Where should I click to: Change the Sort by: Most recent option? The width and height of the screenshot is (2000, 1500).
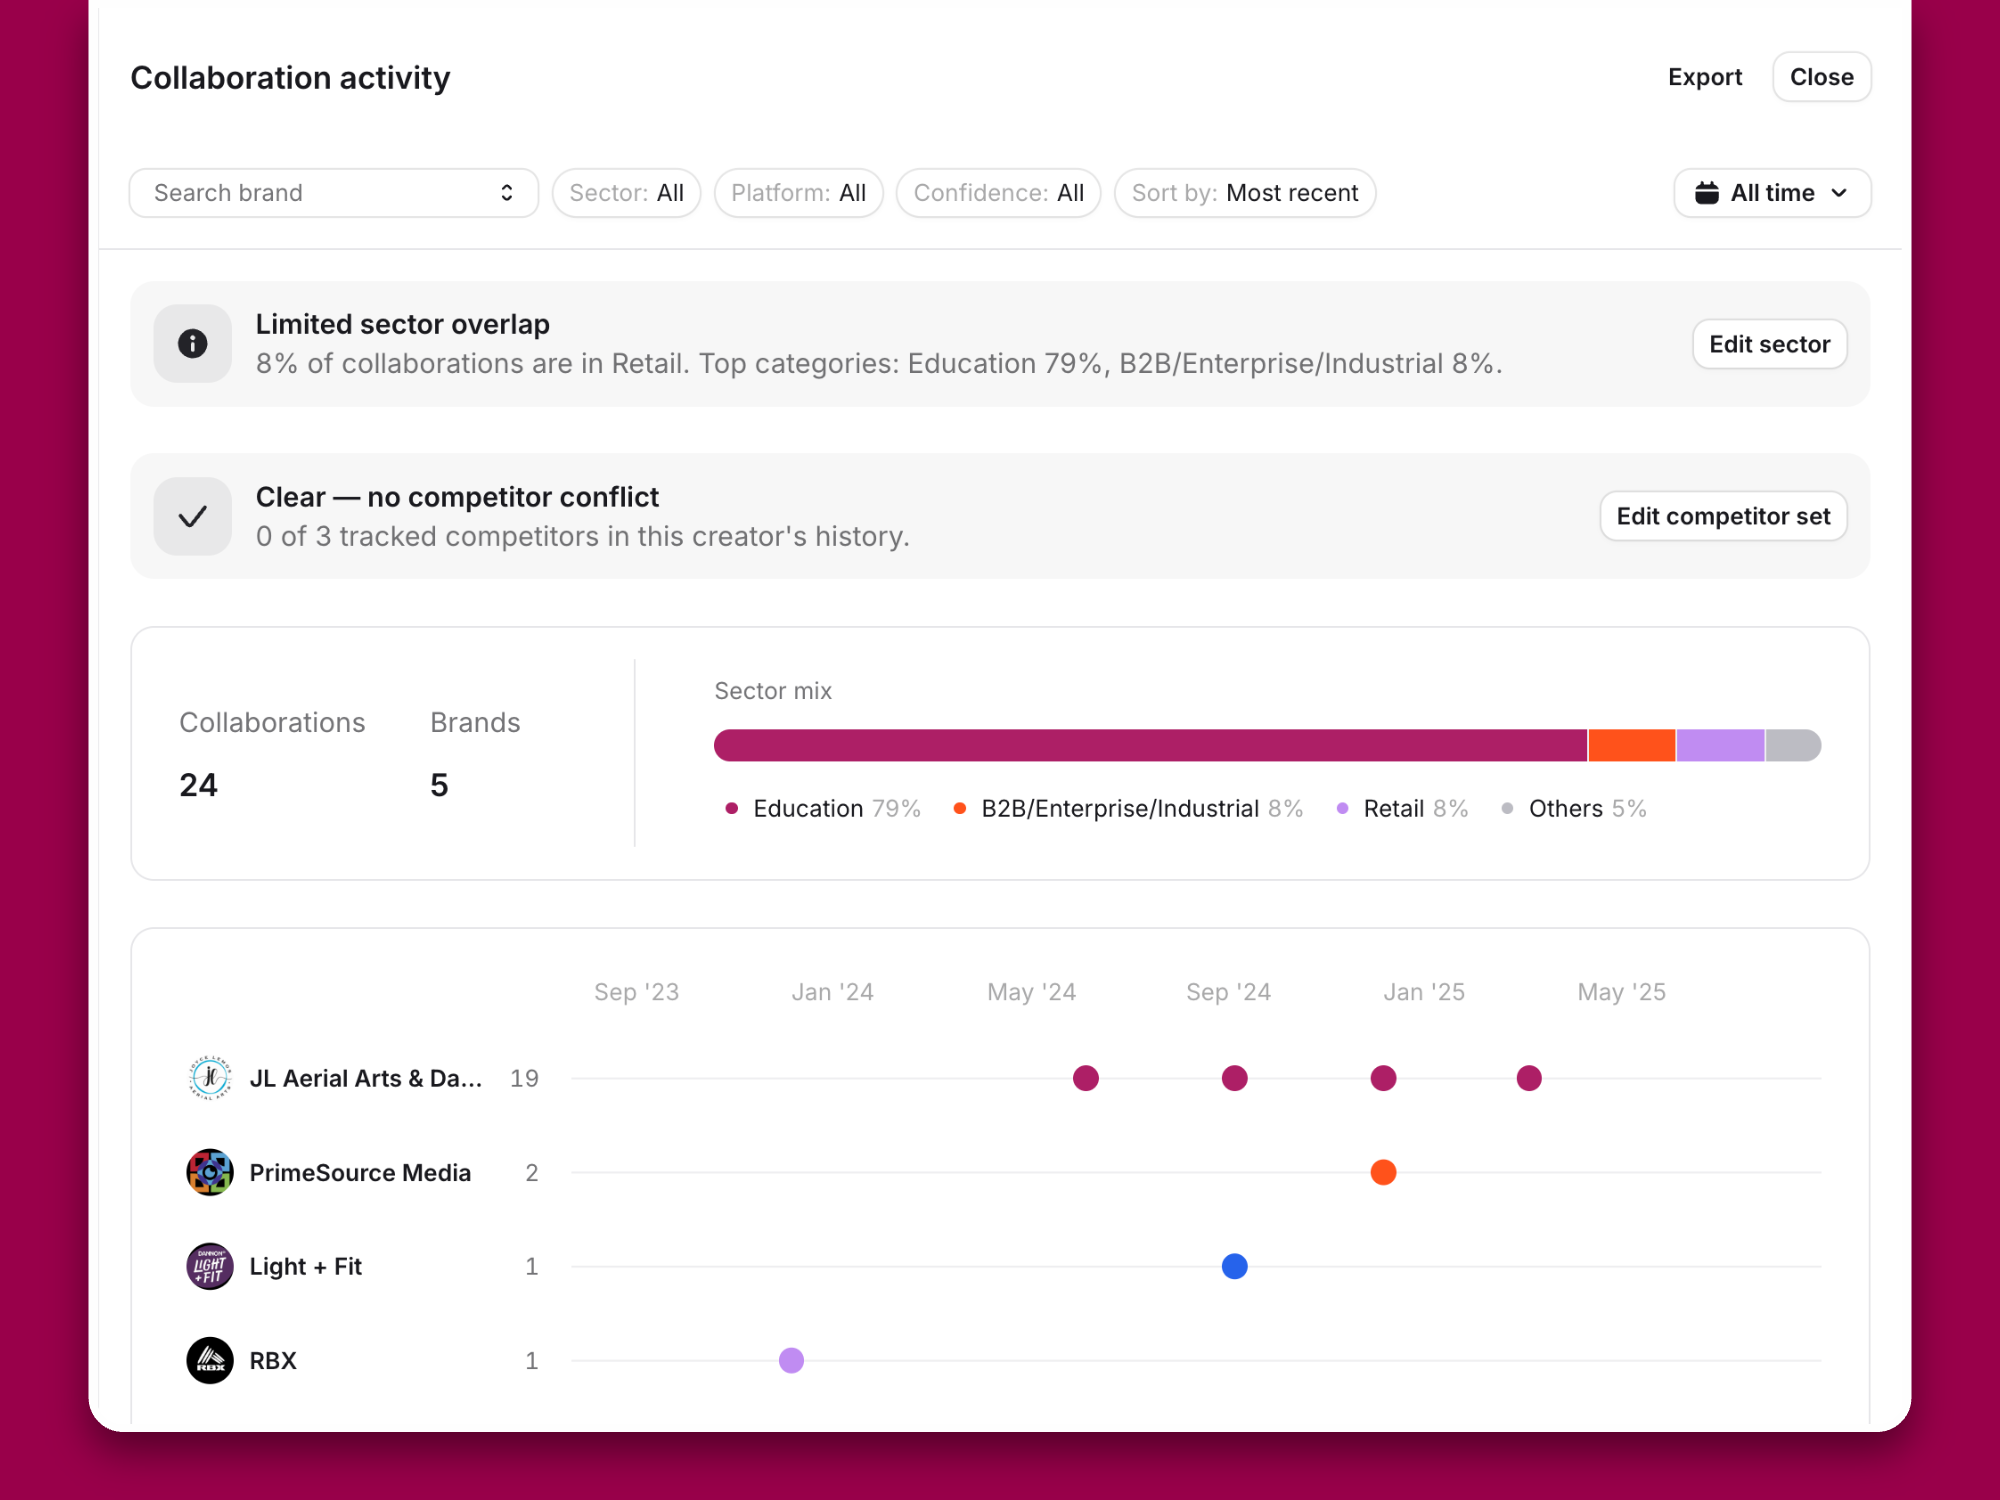click(x=1245, y=193)
